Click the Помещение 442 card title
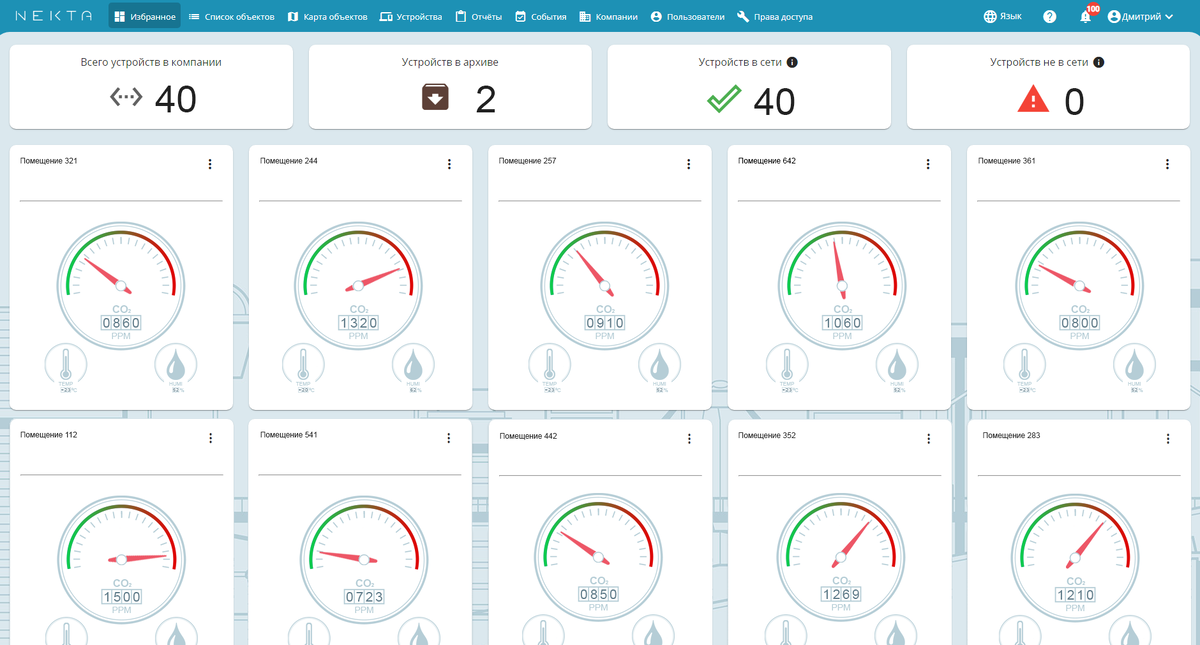Screen dimensions: 1200x645 (x=528, y=436)
